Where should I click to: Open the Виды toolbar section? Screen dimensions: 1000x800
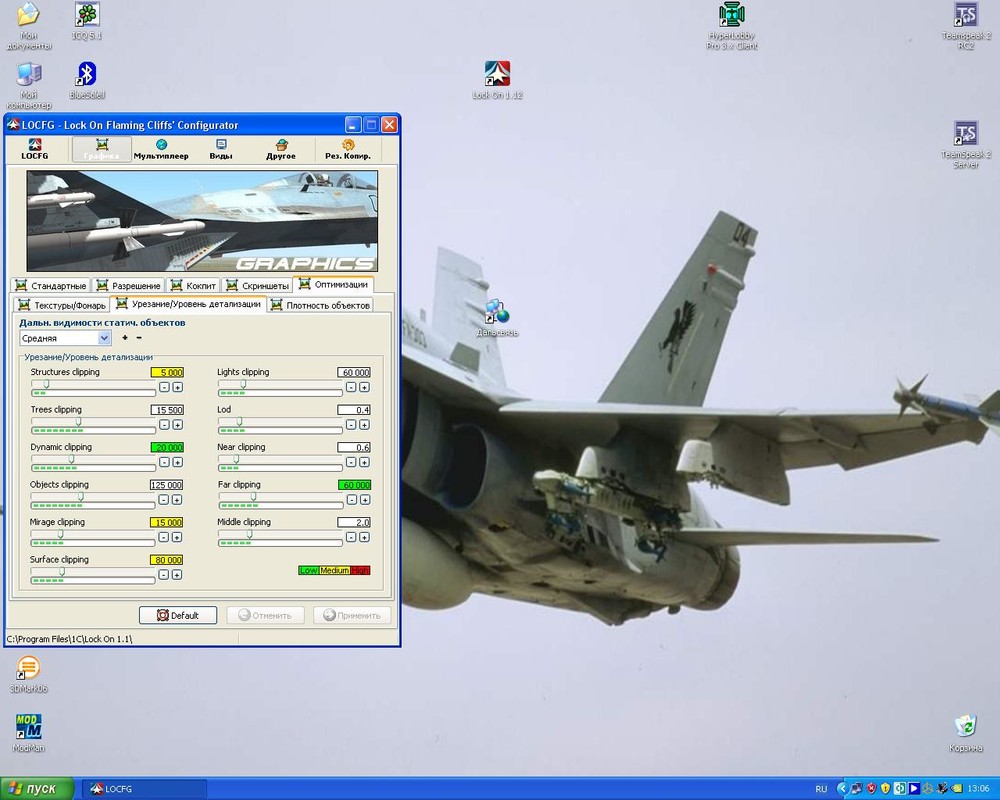[221, 150]
